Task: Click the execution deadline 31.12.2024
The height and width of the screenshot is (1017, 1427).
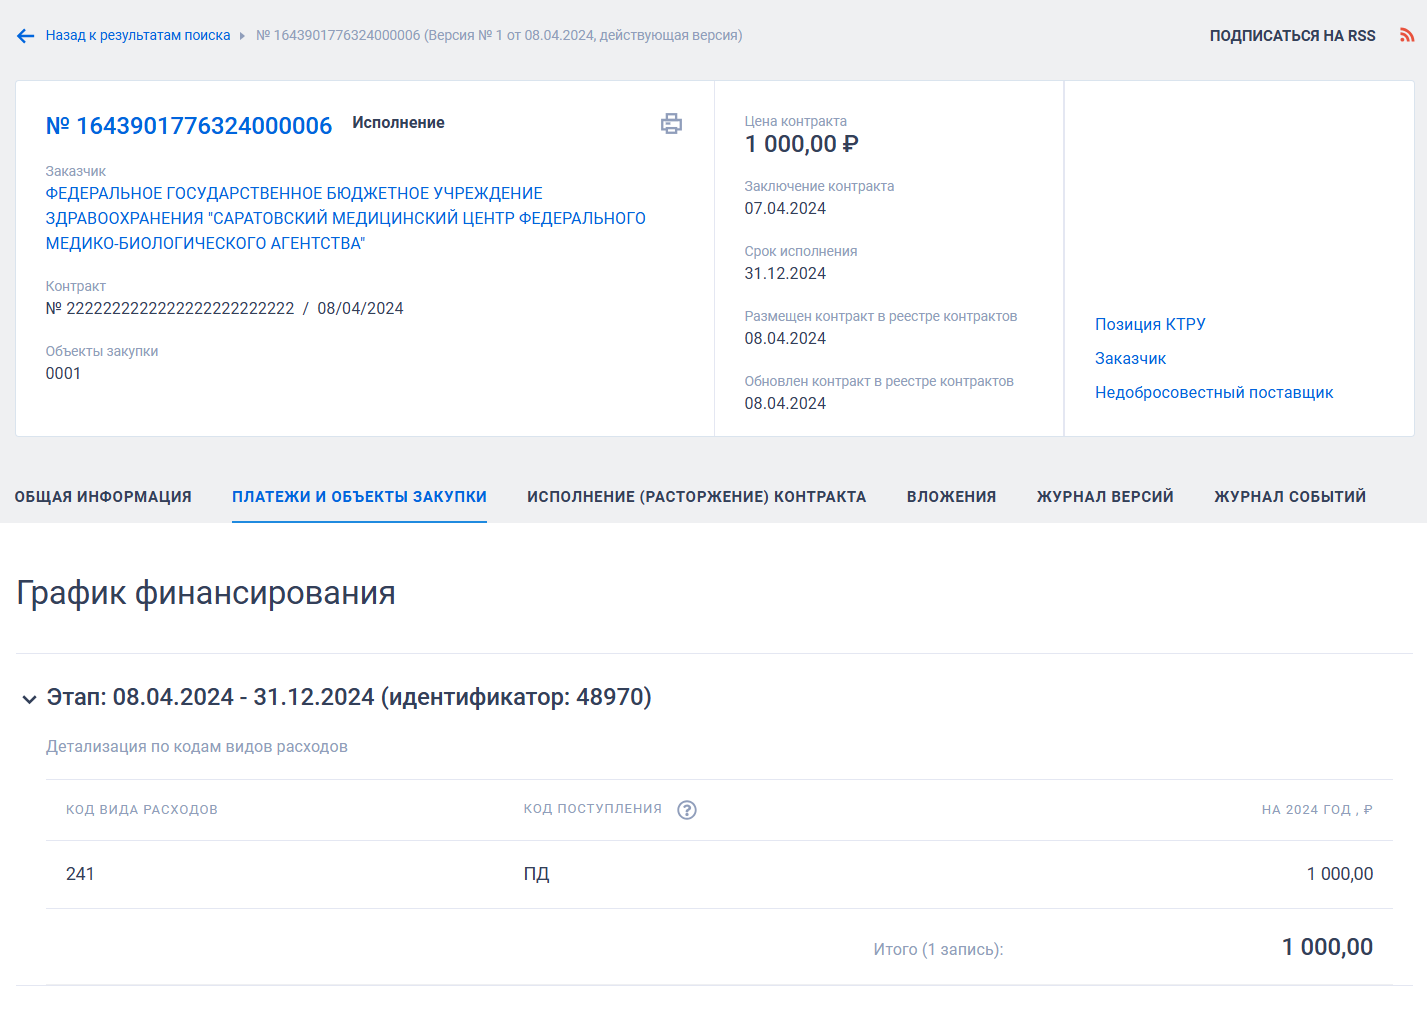Action: pos(785,273)
